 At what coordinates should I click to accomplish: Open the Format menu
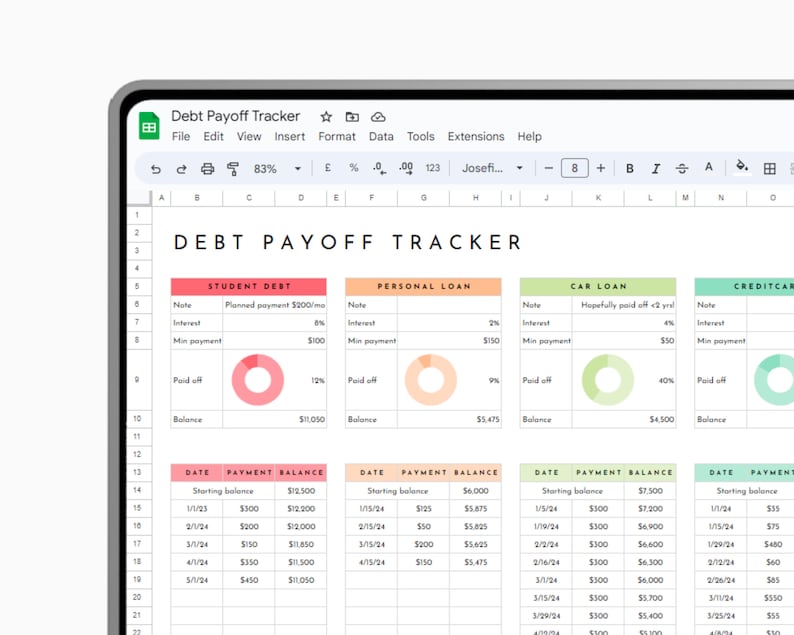coord(337,137)
